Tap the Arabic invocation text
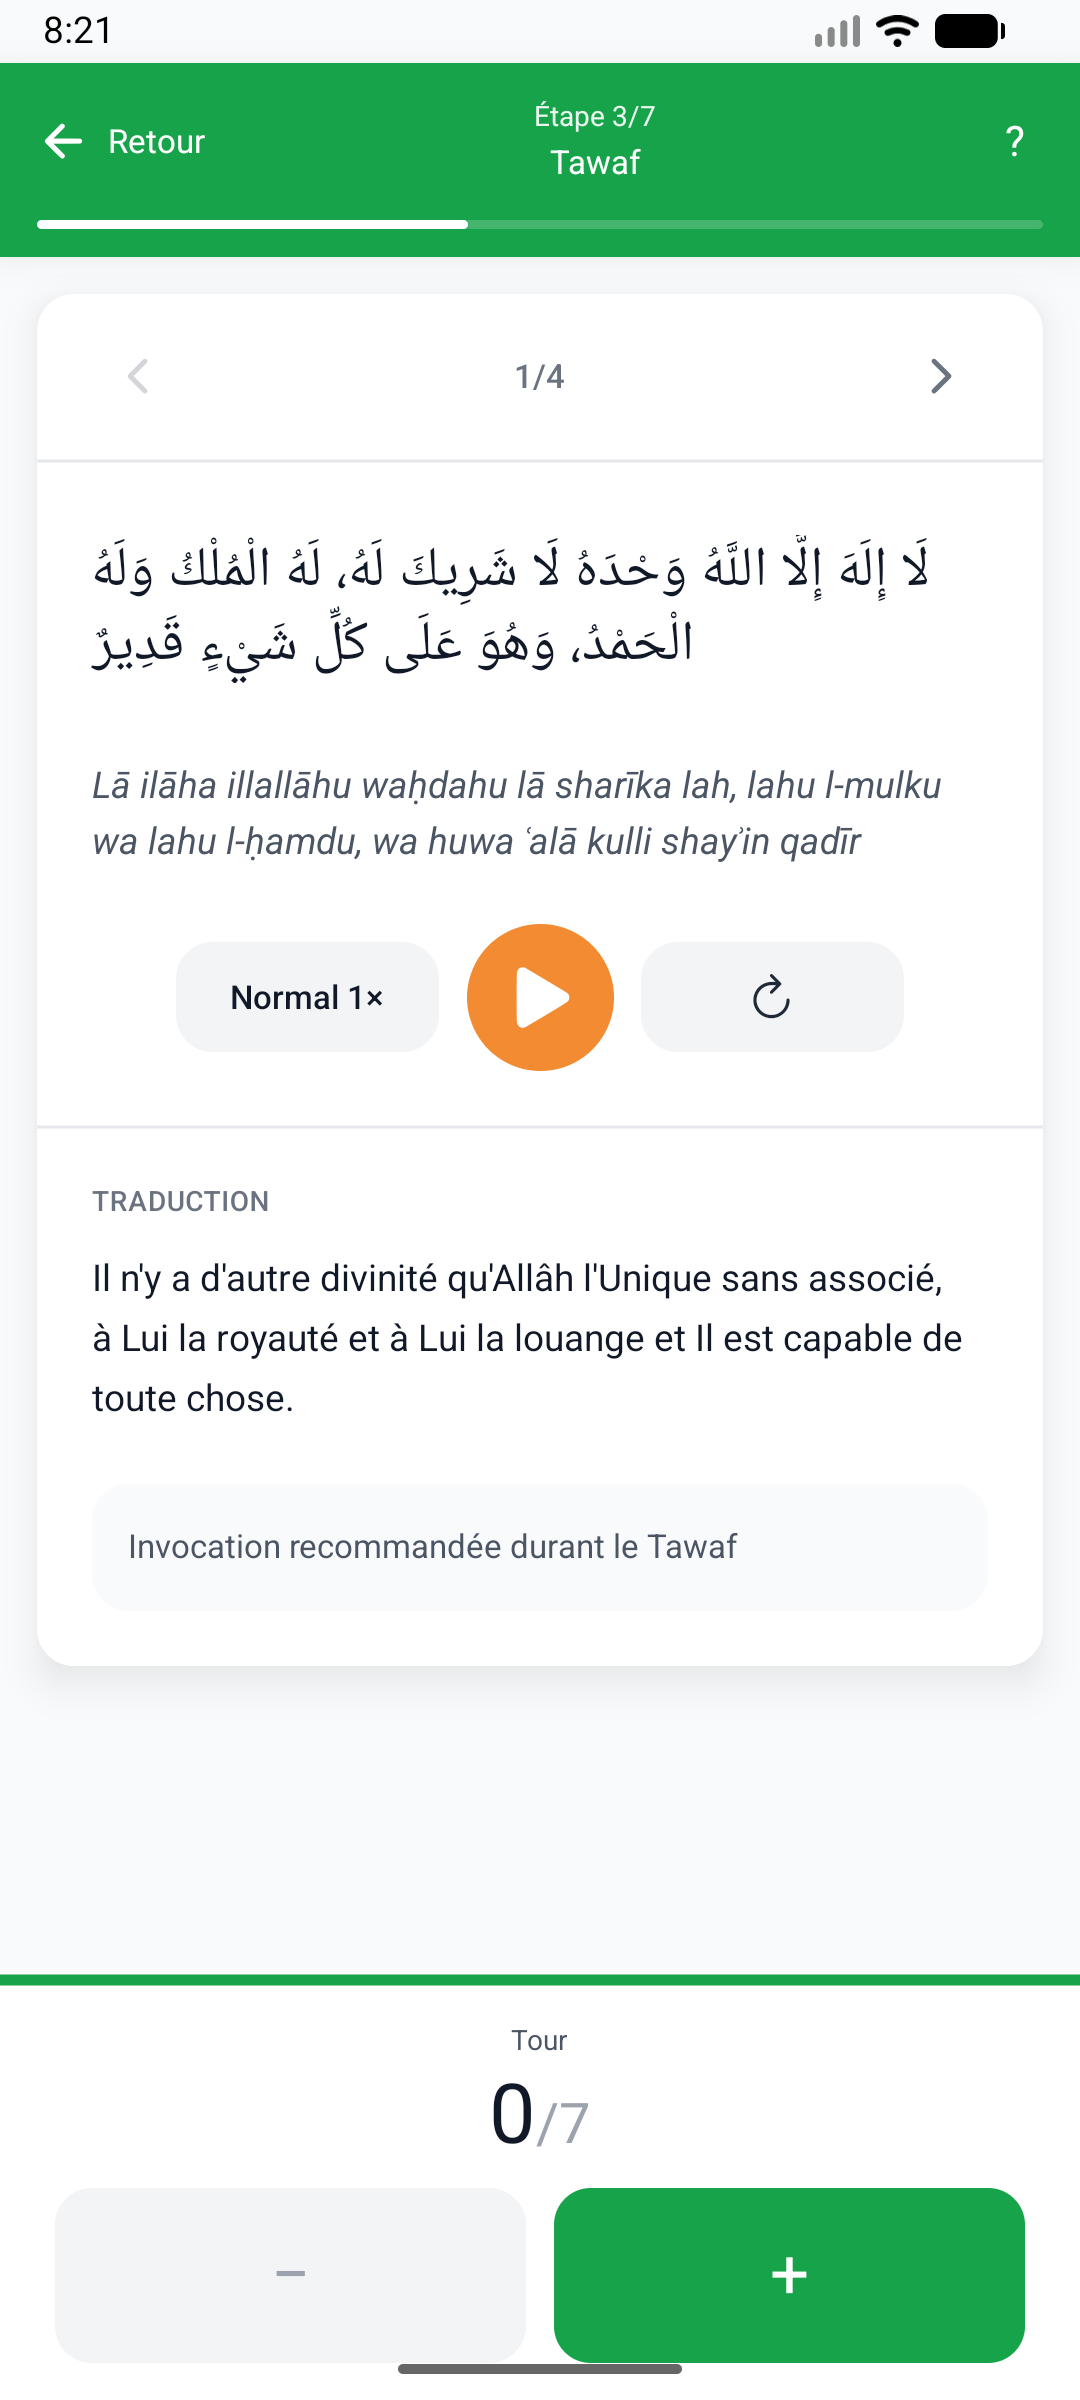The width and height of the screenshot is (1080, 2400). tap(512, 604)
